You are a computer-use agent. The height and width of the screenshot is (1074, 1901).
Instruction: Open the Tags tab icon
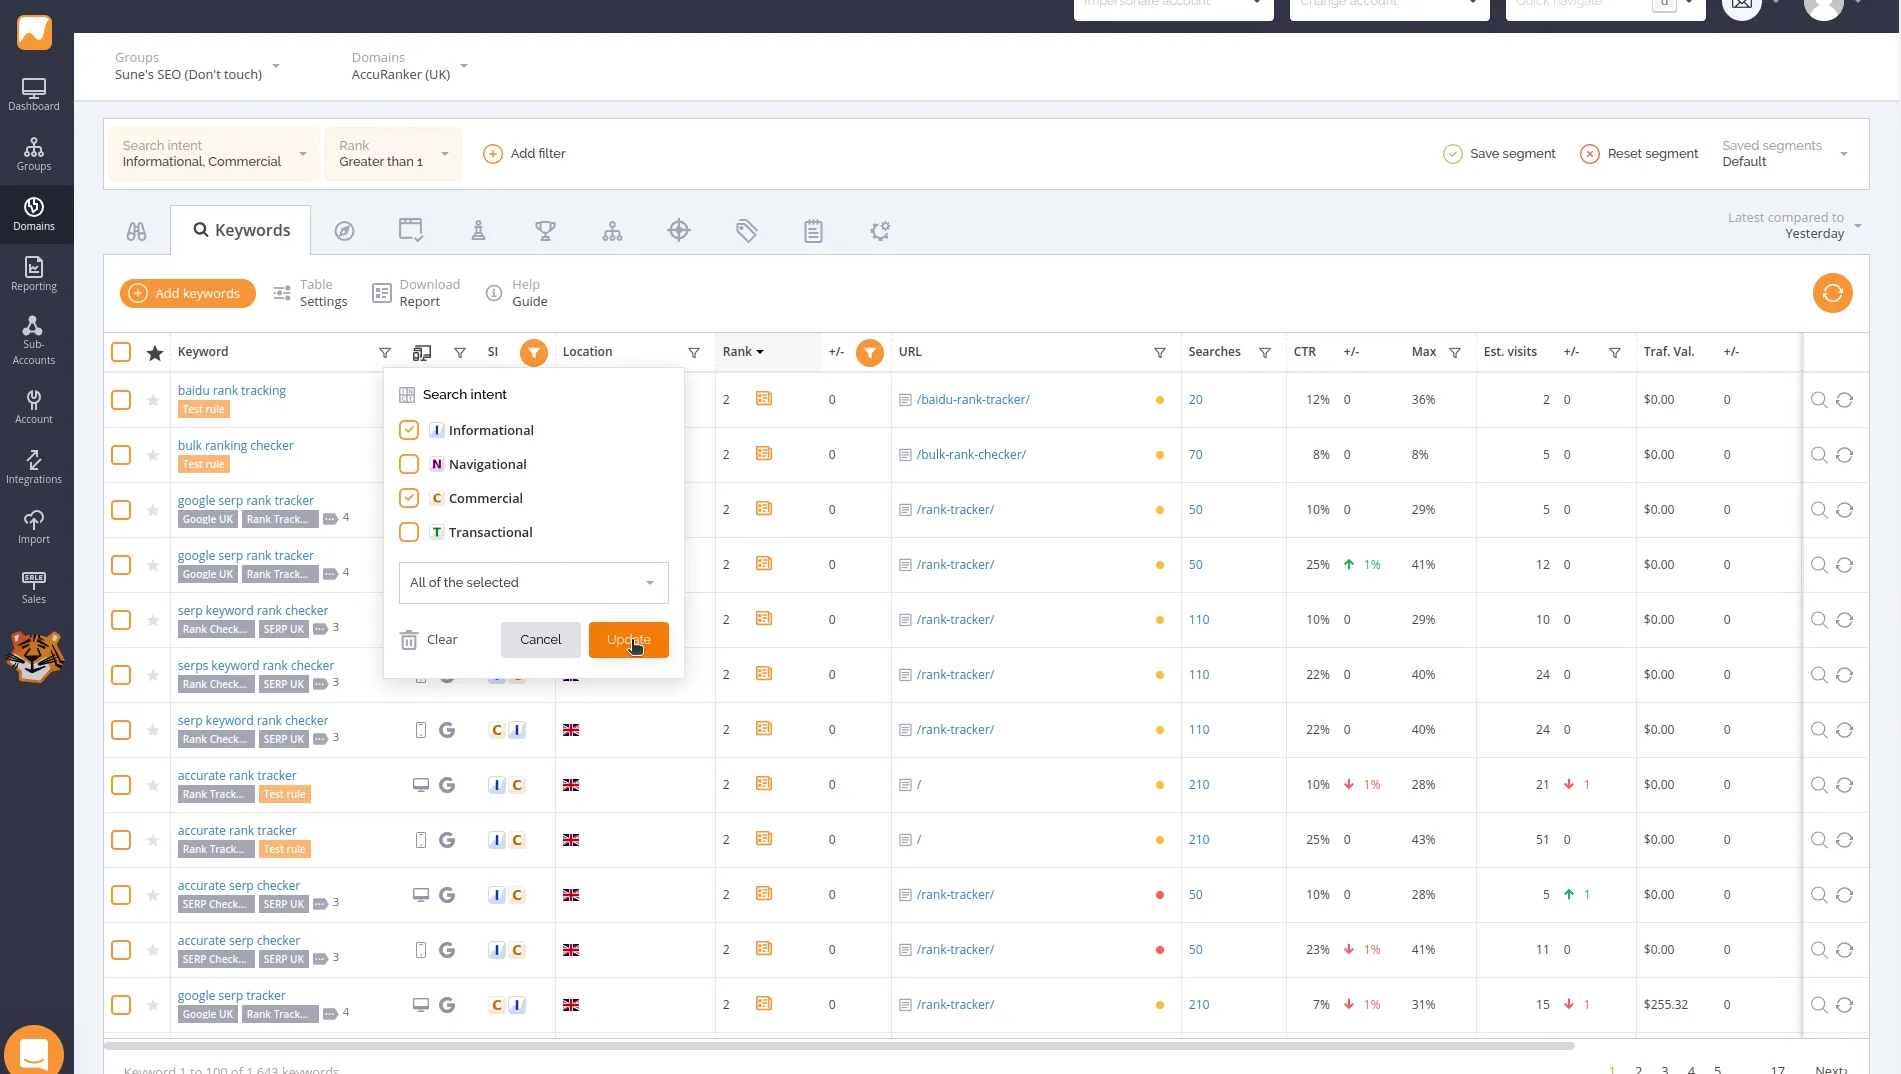(746, 230)
